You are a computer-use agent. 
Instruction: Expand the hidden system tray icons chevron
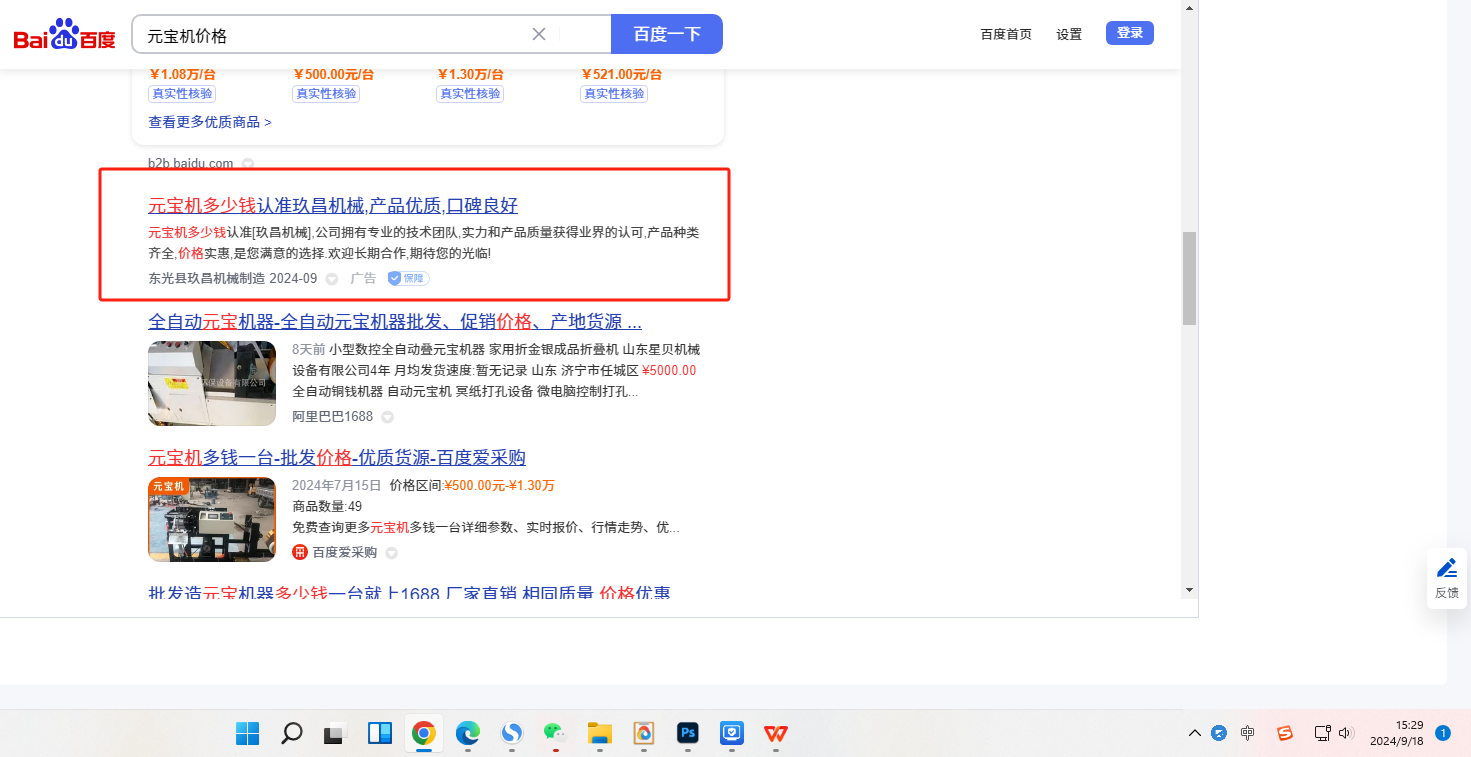pyautogui.click(x=1194, y=733)
